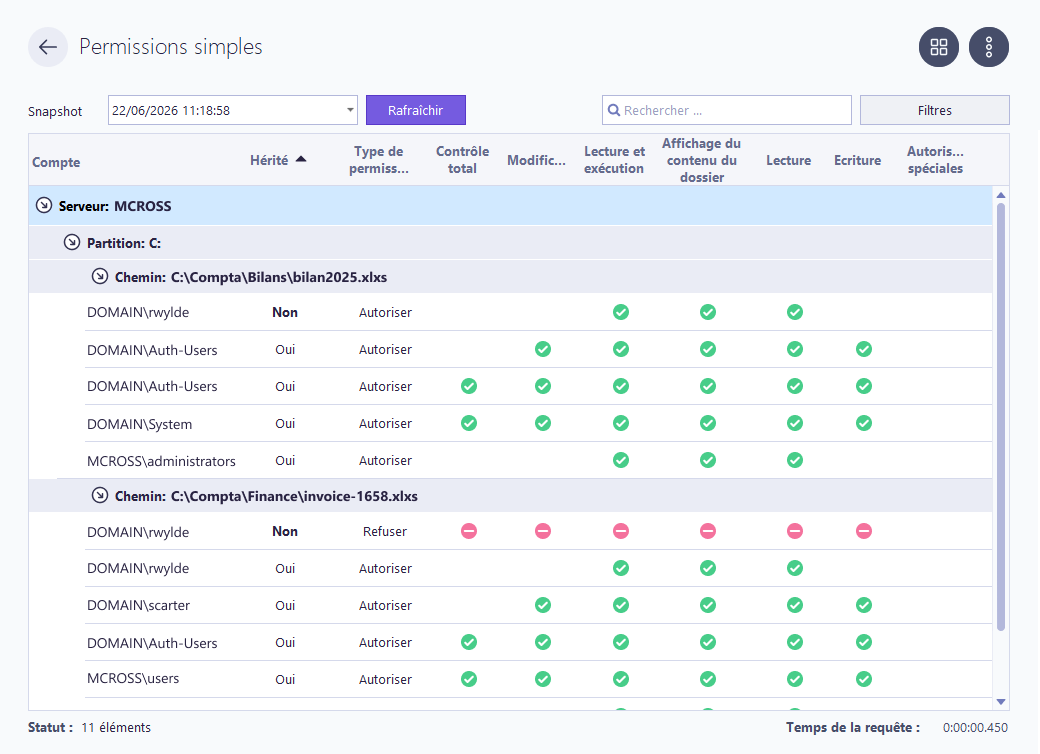The image size is (1040, 754).
Task: Click the Rafraîchir button
Action: (x=416, y=110)
